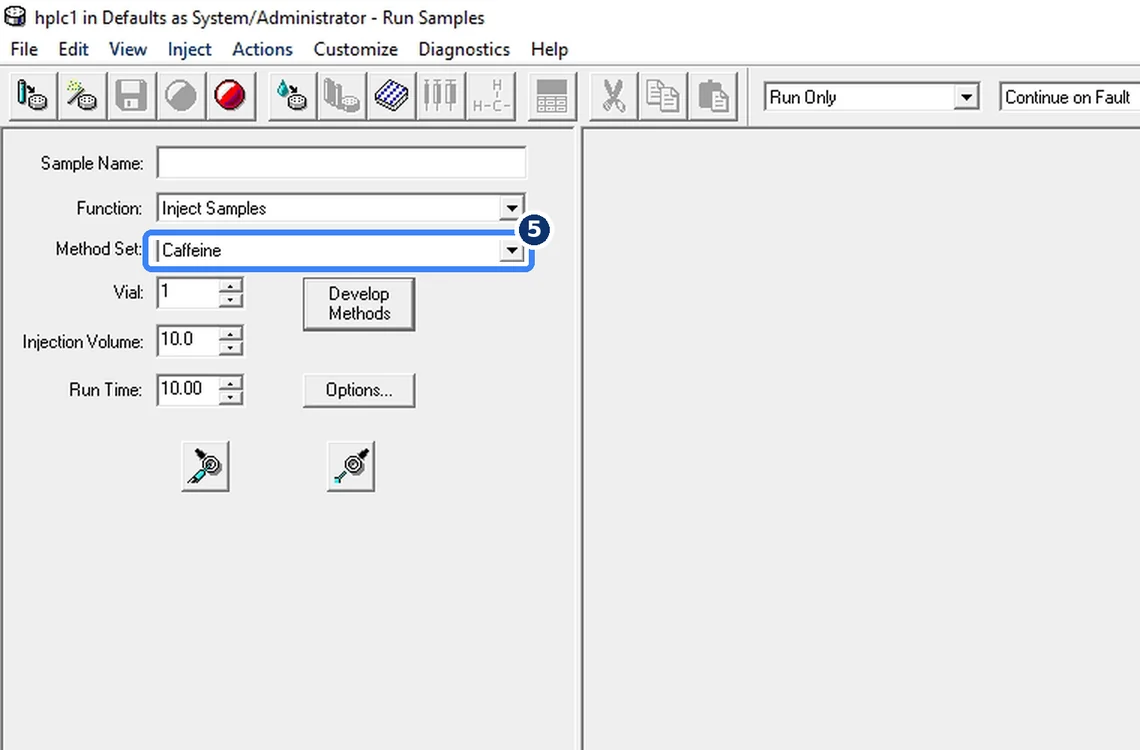Open the Help menu
Image resolution: width=1140 pixels, height=750 pixels.
549,49
